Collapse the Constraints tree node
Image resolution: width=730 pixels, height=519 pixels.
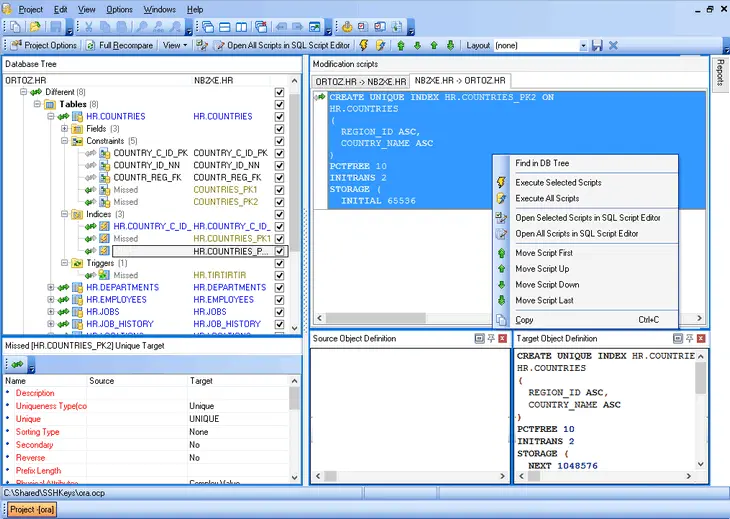point(64,141)
